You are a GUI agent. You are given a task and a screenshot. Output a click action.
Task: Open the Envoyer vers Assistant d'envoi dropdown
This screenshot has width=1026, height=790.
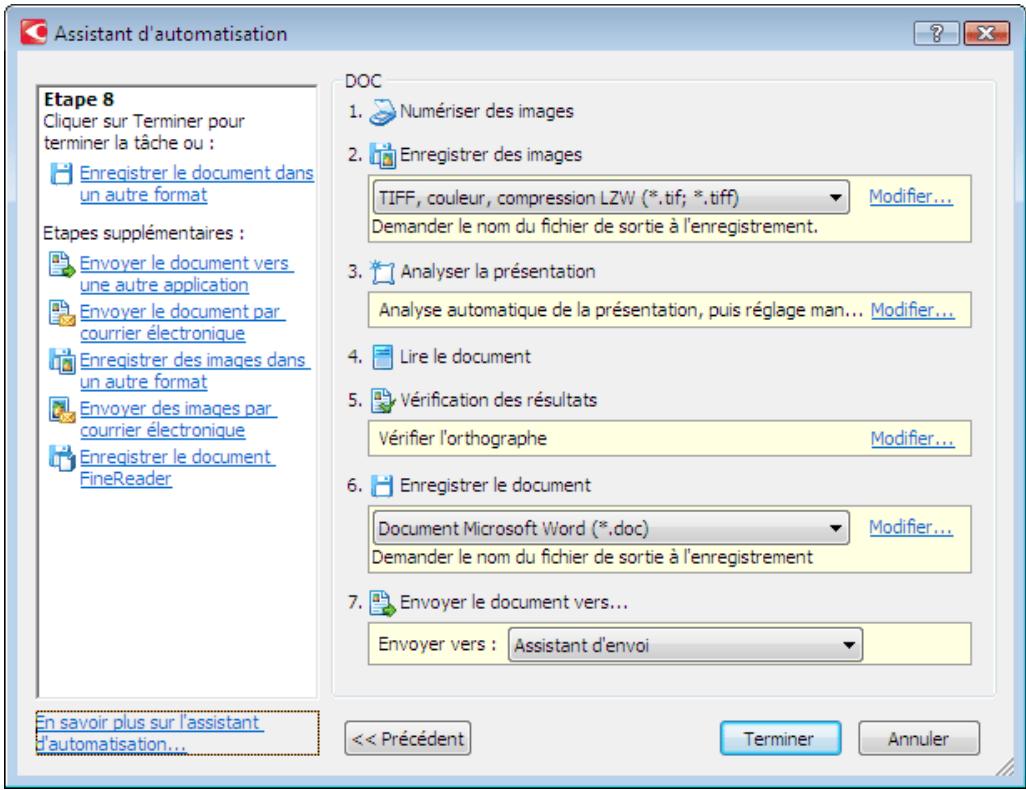(685, 645)
